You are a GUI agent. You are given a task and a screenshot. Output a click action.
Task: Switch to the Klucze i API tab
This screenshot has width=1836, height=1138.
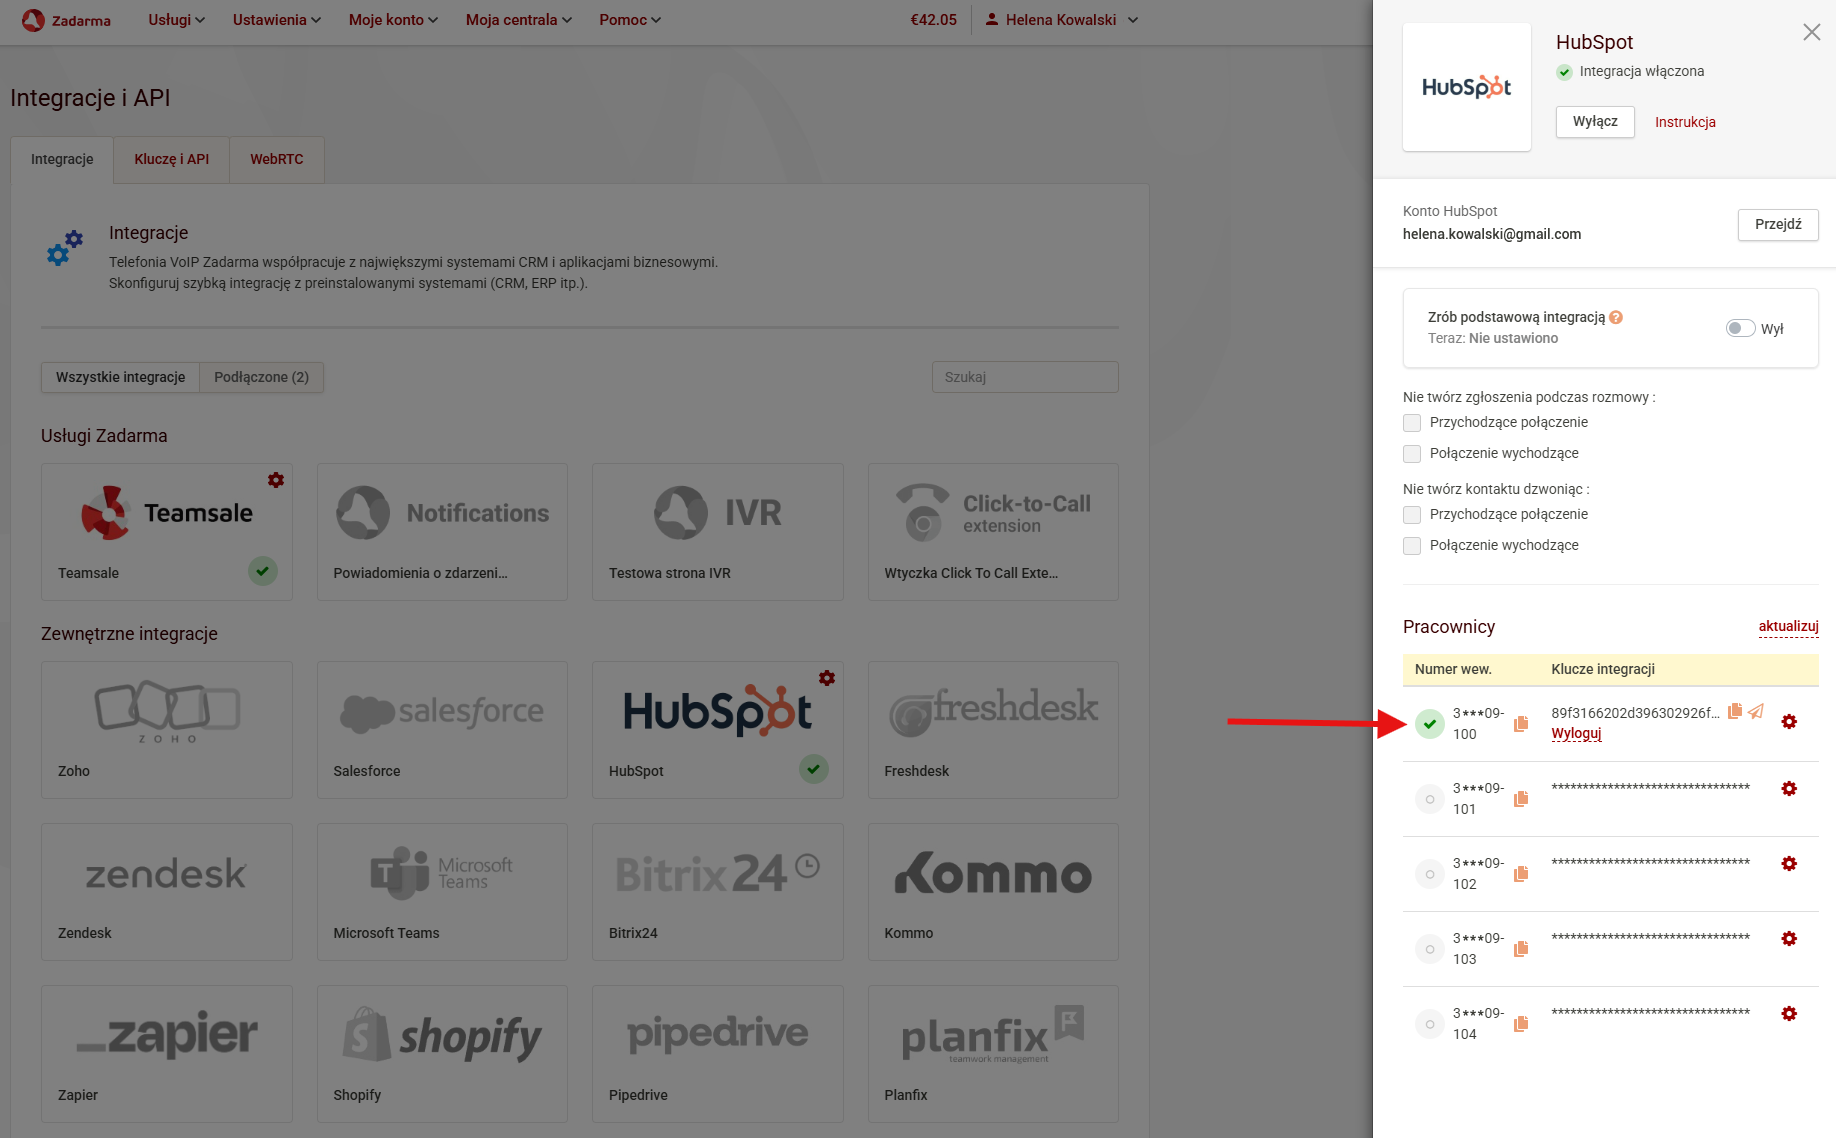172,159
